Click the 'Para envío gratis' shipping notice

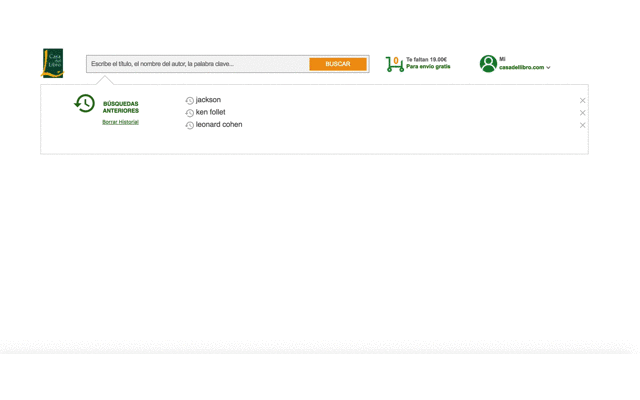pos(428,67)
